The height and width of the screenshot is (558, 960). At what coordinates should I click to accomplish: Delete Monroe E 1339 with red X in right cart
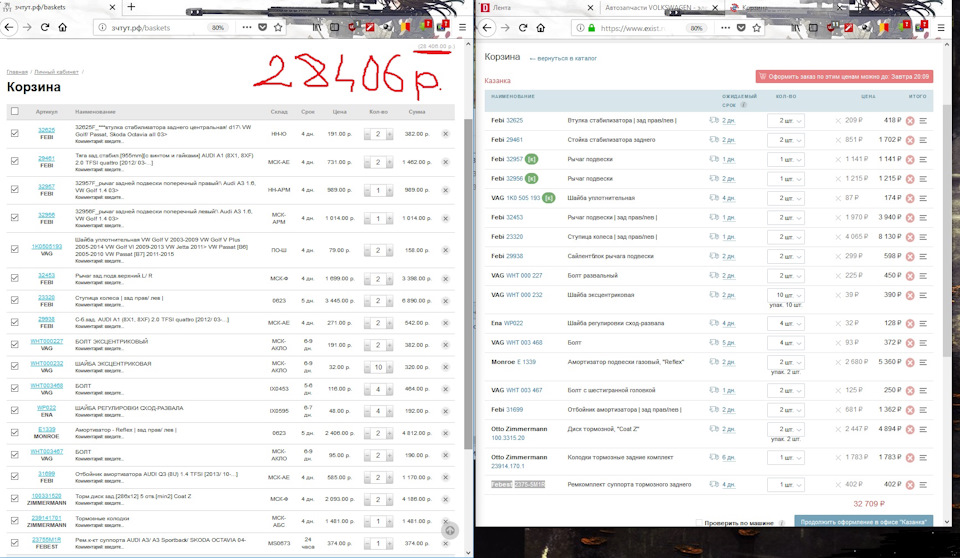coord(910,362)
